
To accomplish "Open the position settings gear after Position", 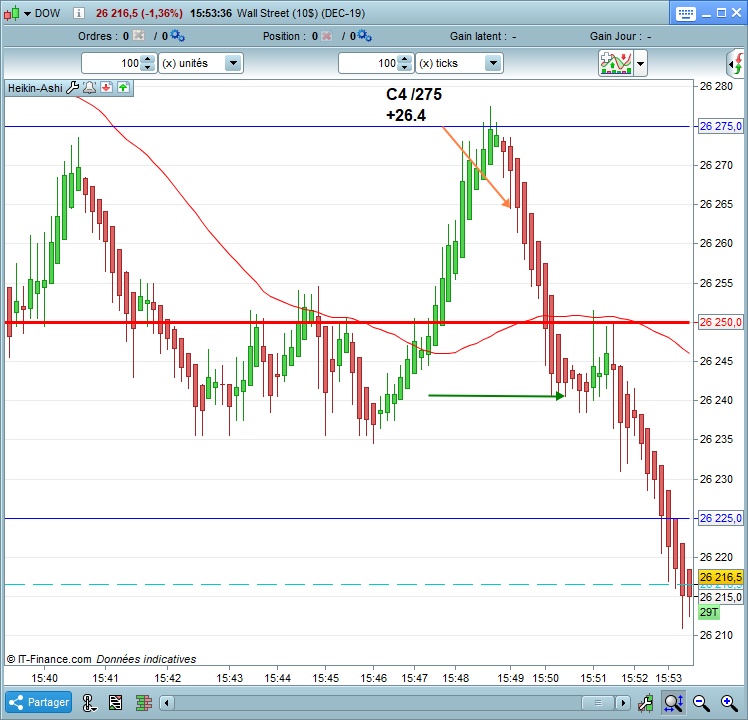I will [x=364, y=35].
